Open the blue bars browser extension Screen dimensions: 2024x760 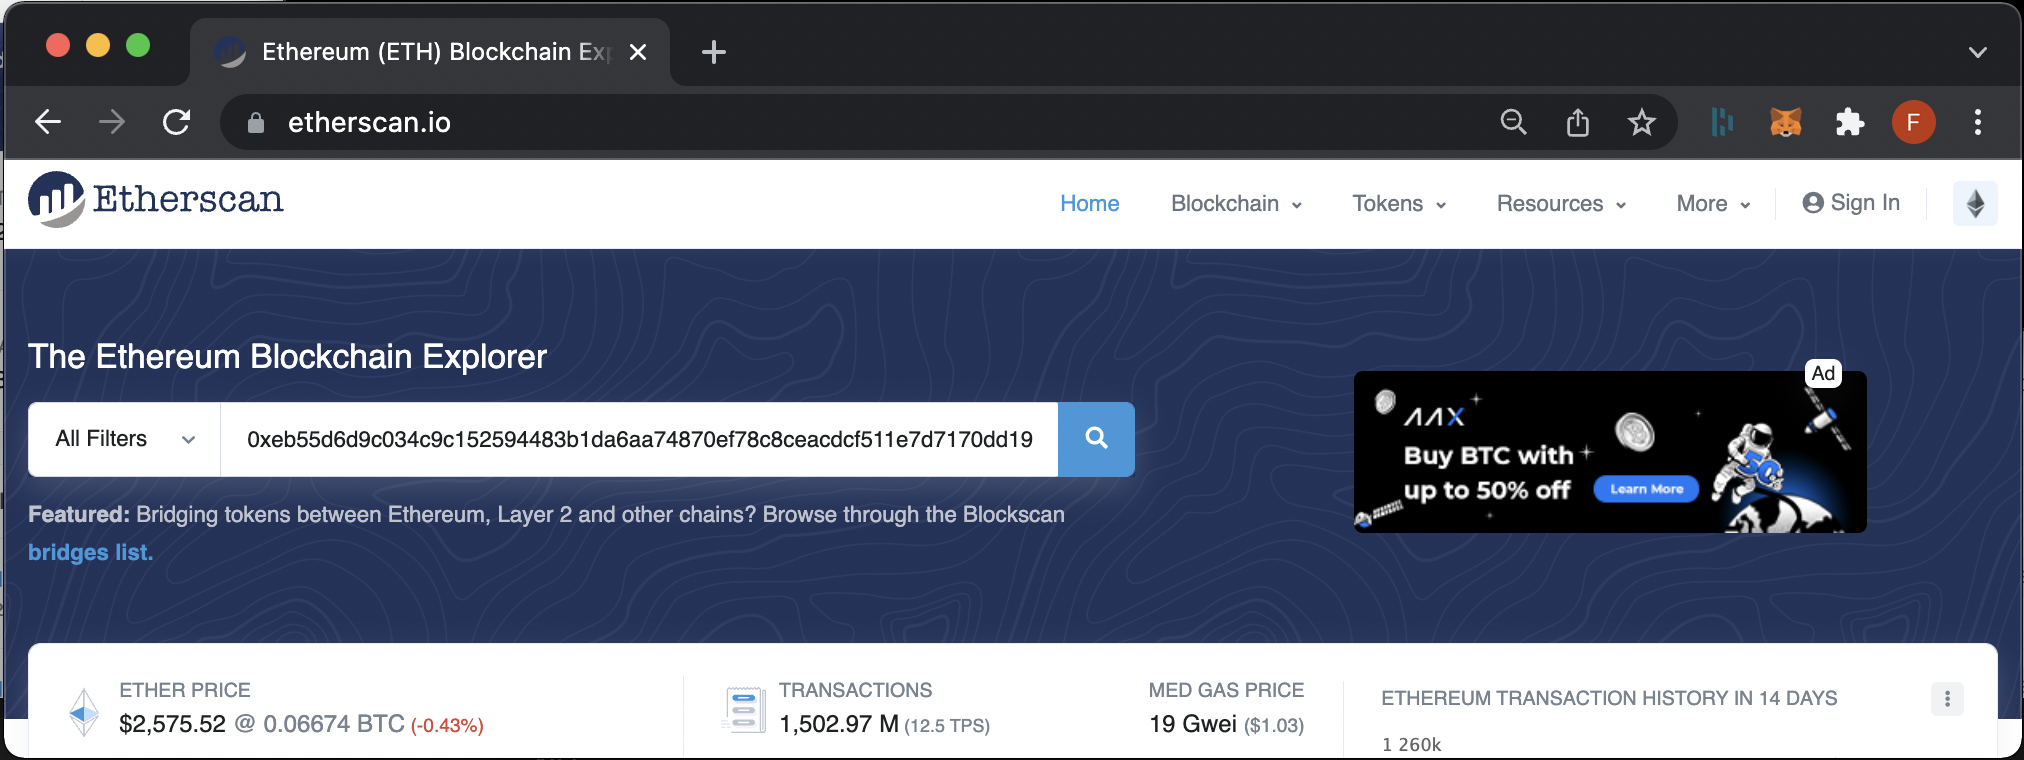pos(1722,122)
